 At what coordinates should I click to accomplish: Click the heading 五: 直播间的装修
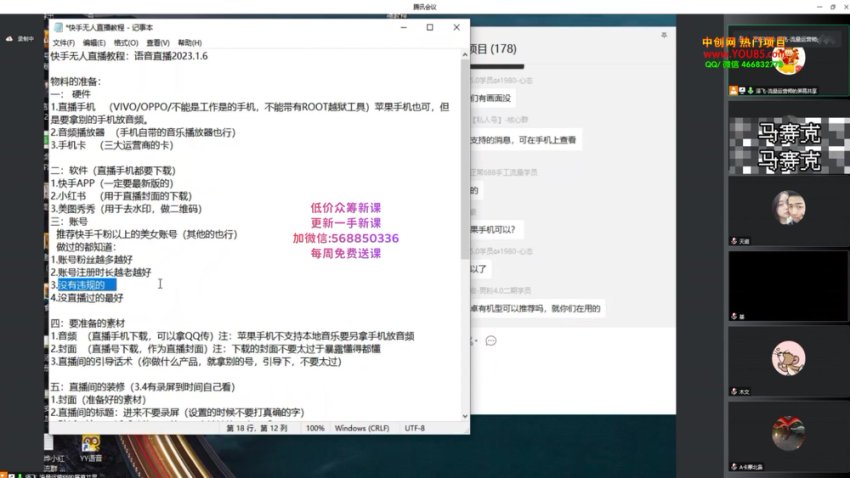(x=143, y=387)
